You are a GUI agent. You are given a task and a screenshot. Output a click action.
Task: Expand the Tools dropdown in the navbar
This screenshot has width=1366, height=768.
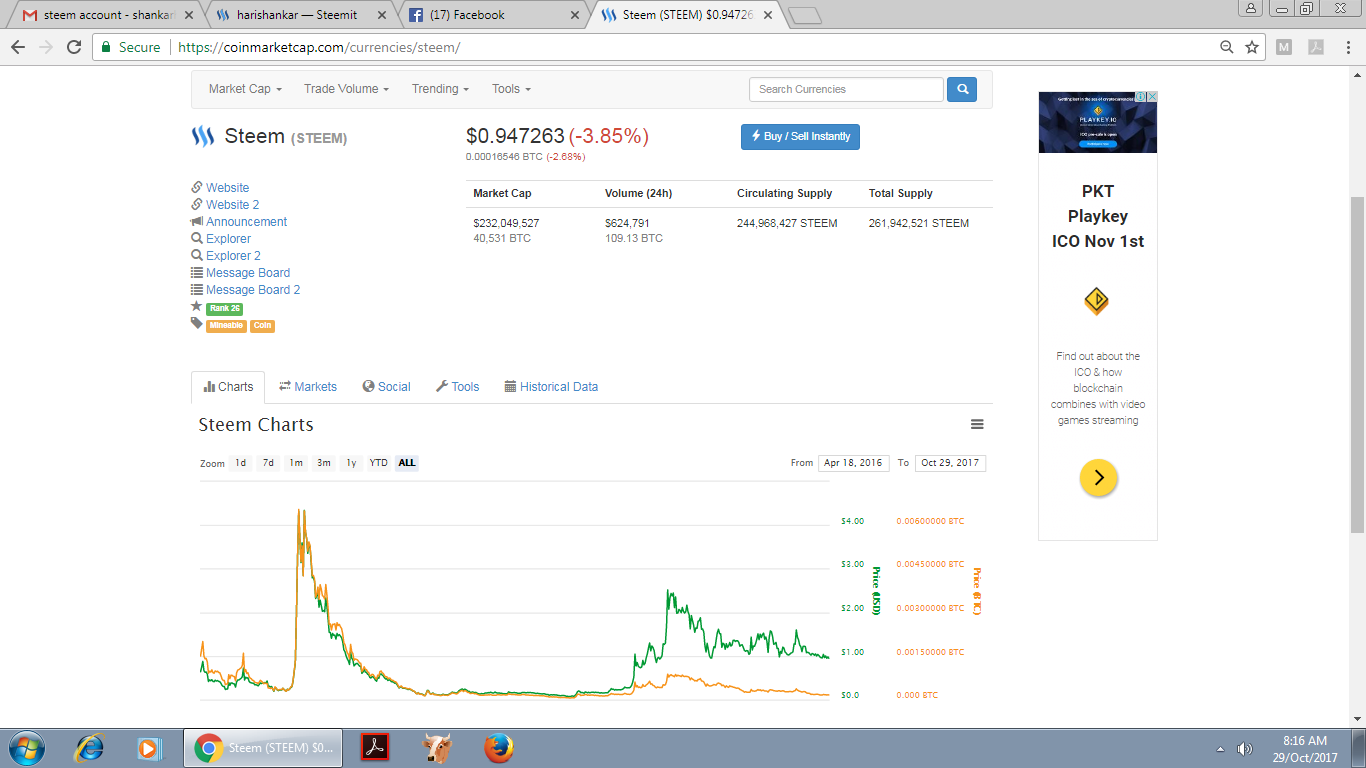pos(511,89)
